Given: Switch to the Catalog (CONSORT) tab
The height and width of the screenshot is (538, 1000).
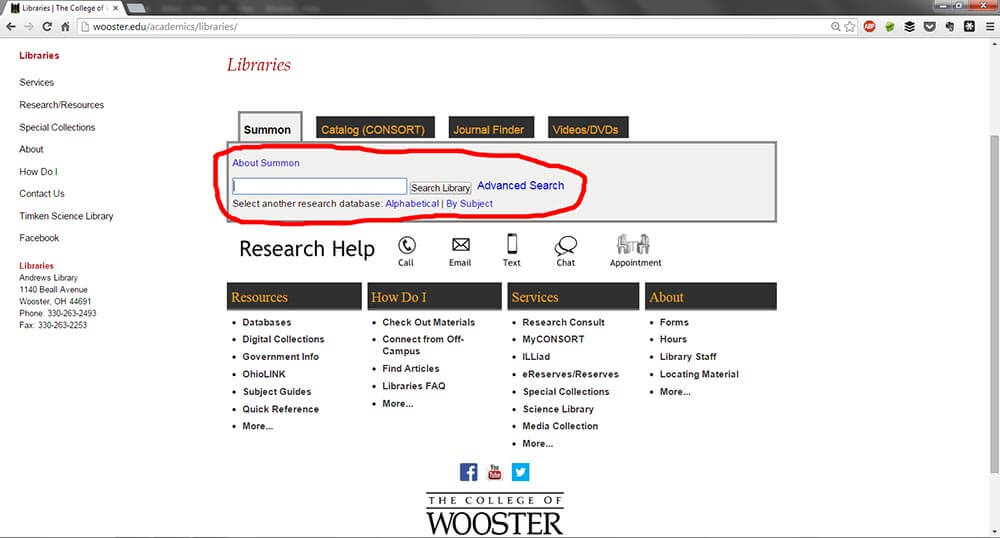Looking at the screenshot, I should click(375, 127).
